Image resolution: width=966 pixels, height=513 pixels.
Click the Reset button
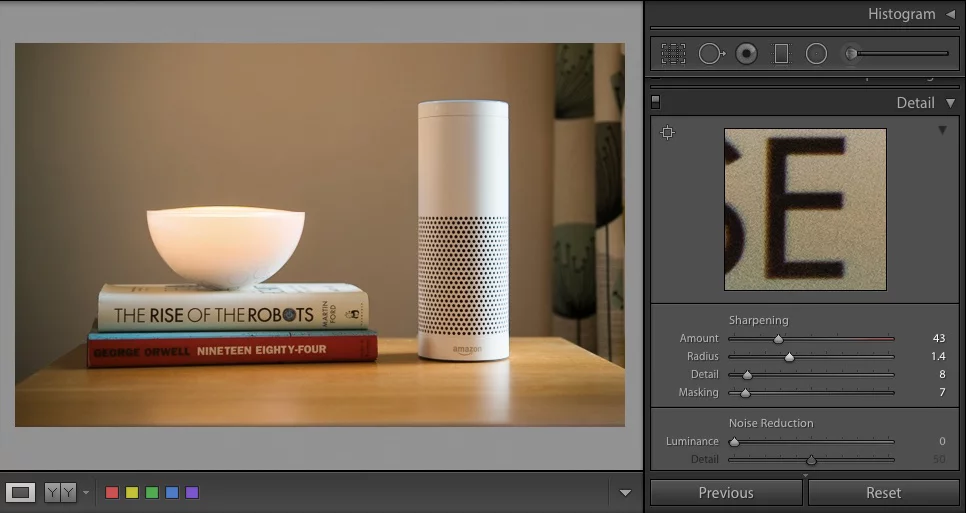pyautogui.click(x=883, y=492)
